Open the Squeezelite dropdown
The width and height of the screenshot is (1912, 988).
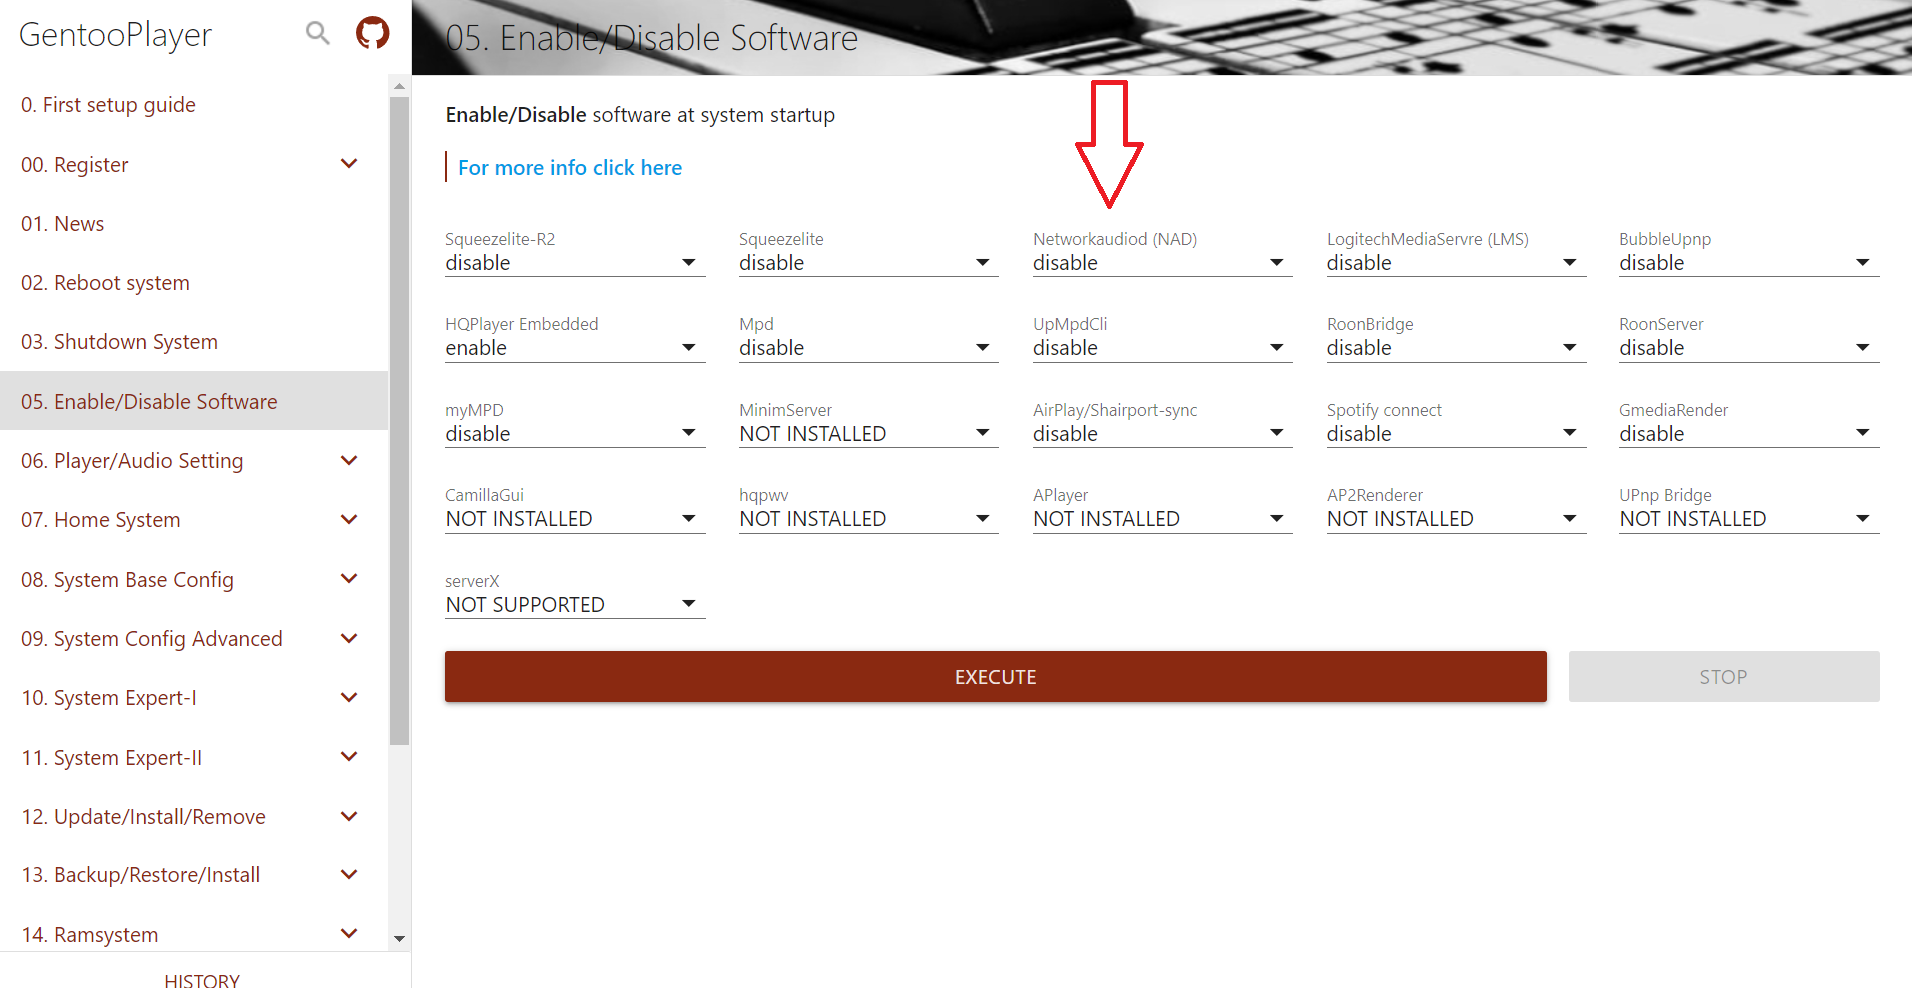click(x=868, y=263)
